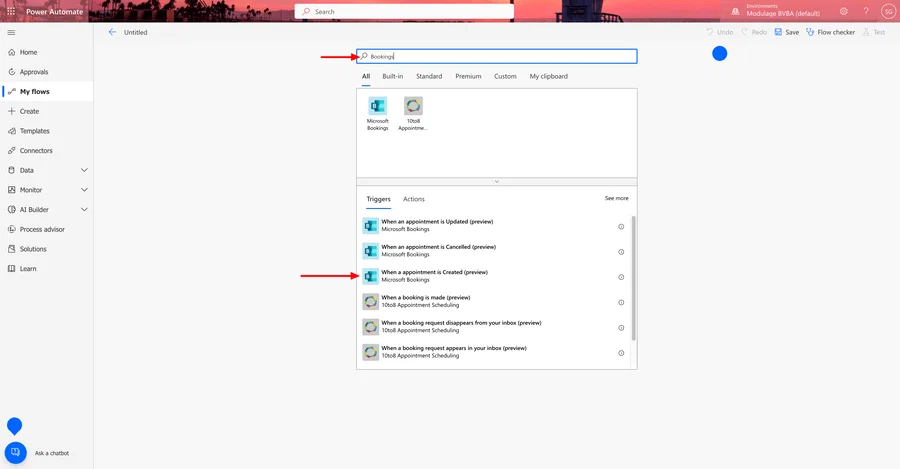Collapse the connectors panel chevron
The height and width of the screenshot is (469, 900).
496,181
